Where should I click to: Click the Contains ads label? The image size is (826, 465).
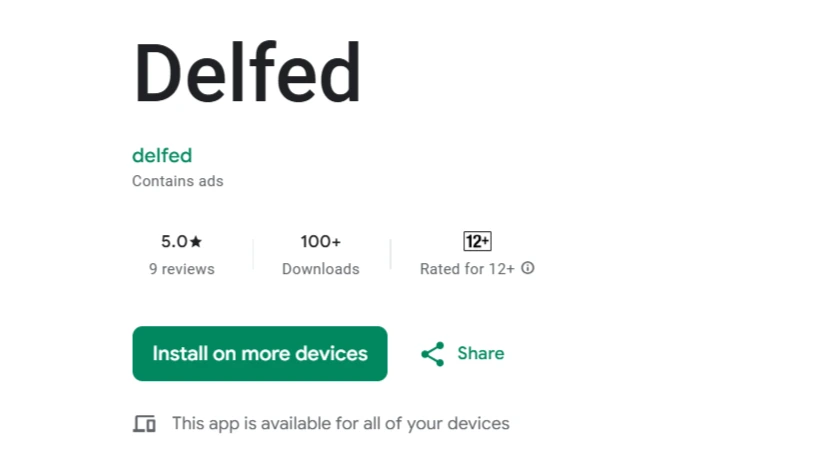(x=178, y=181)
